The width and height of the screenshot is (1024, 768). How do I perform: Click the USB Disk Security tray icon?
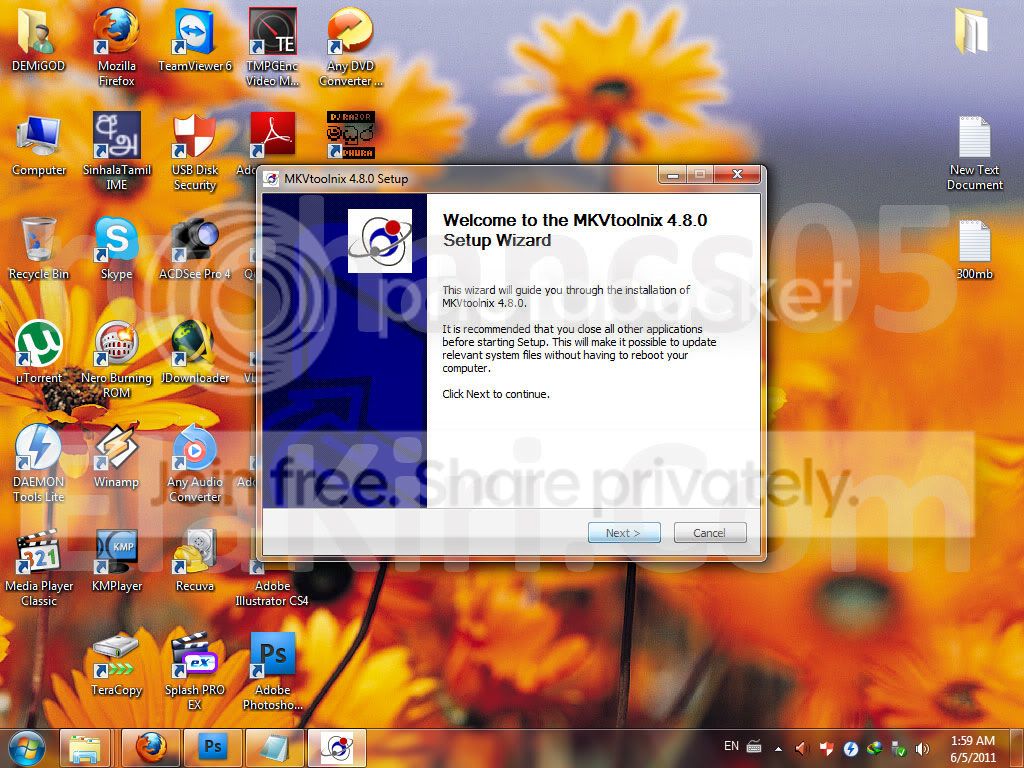(x=827, y=749)
